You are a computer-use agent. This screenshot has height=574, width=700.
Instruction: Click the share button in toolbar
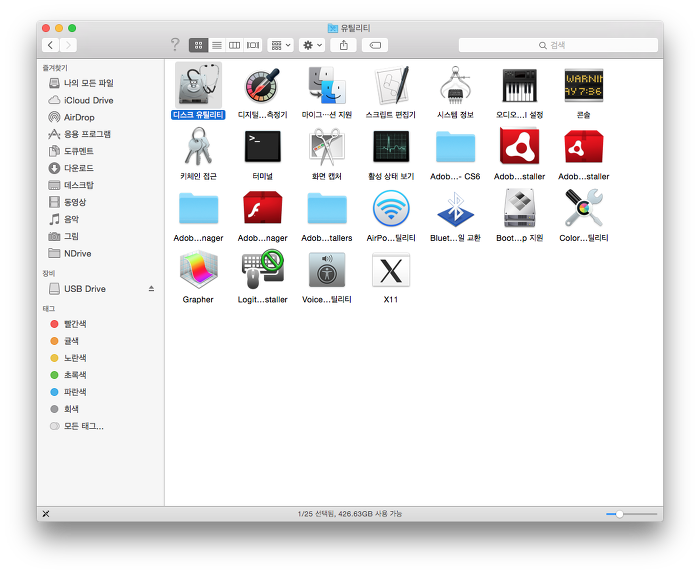(x=343, y=45)
